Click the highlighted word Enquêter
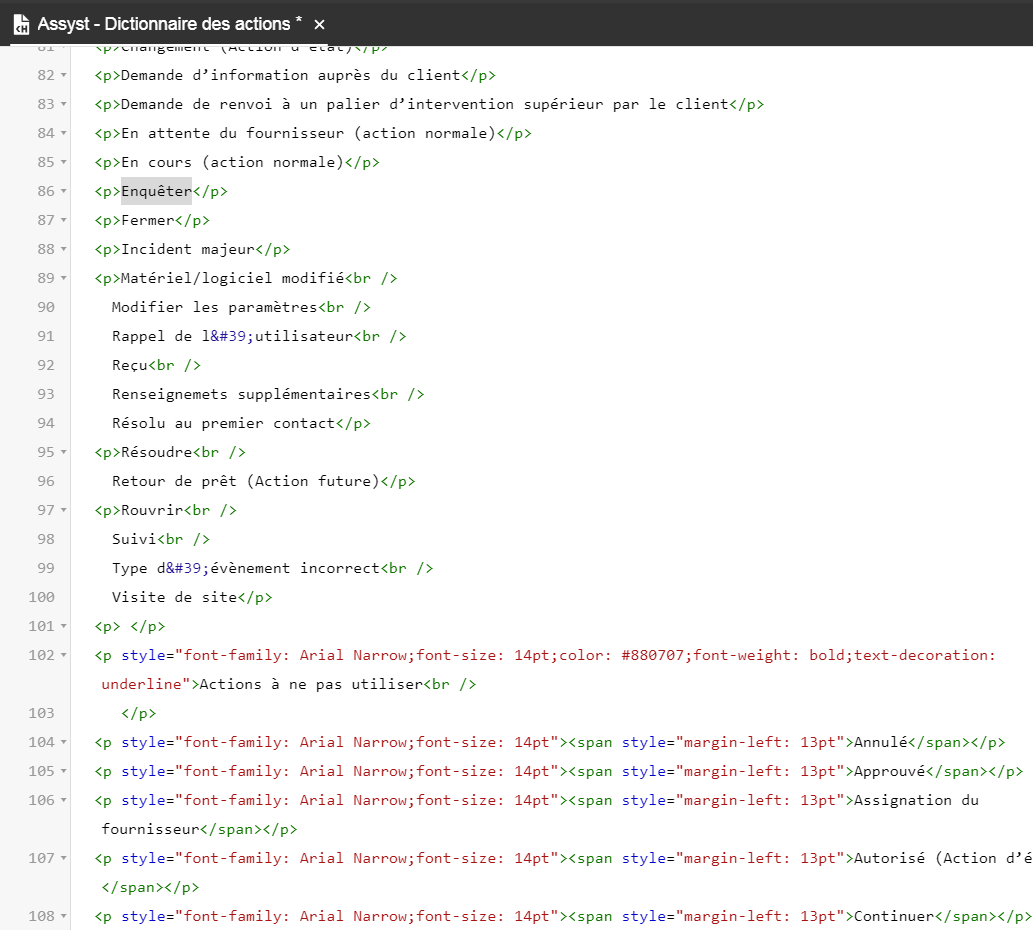 click(x=157, y=191)
